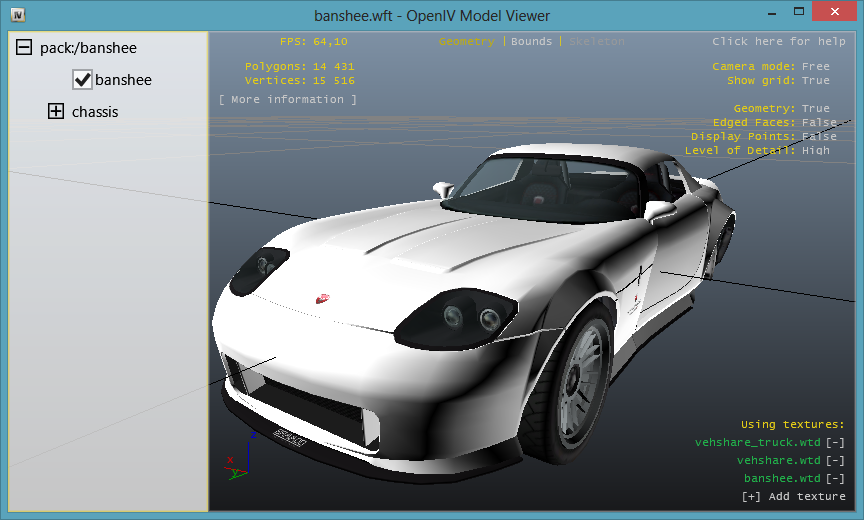Toggle Display Points option
Image resolution: width=864 pixels, height=520 pixels.
click(x=818, y=136)
